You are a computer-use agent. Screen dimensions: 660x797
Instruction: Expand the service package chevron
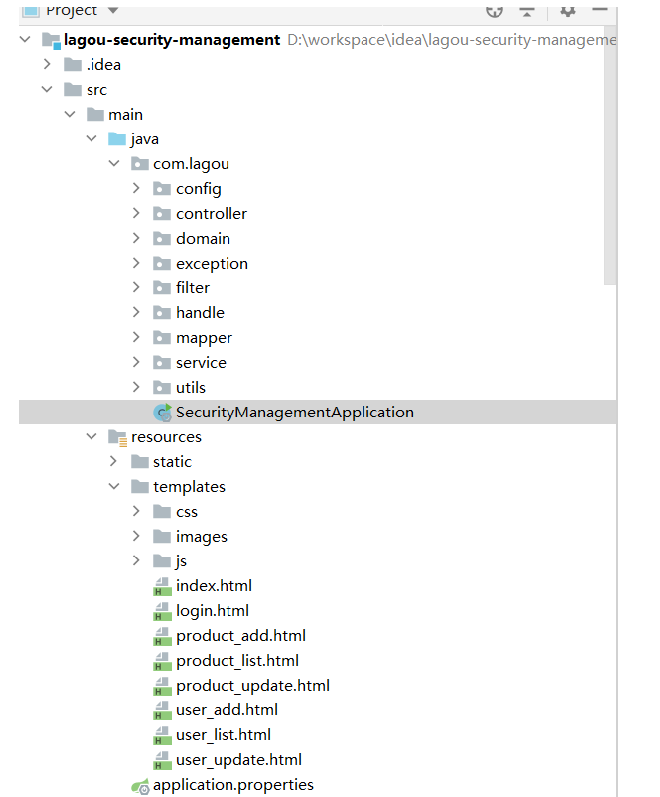click(x=136, y=362)
